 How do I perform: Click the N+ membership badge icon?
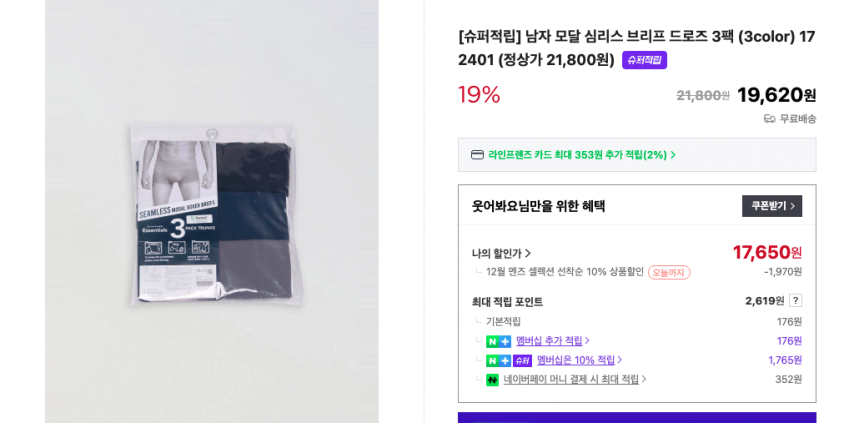click(x=498, y=341)
